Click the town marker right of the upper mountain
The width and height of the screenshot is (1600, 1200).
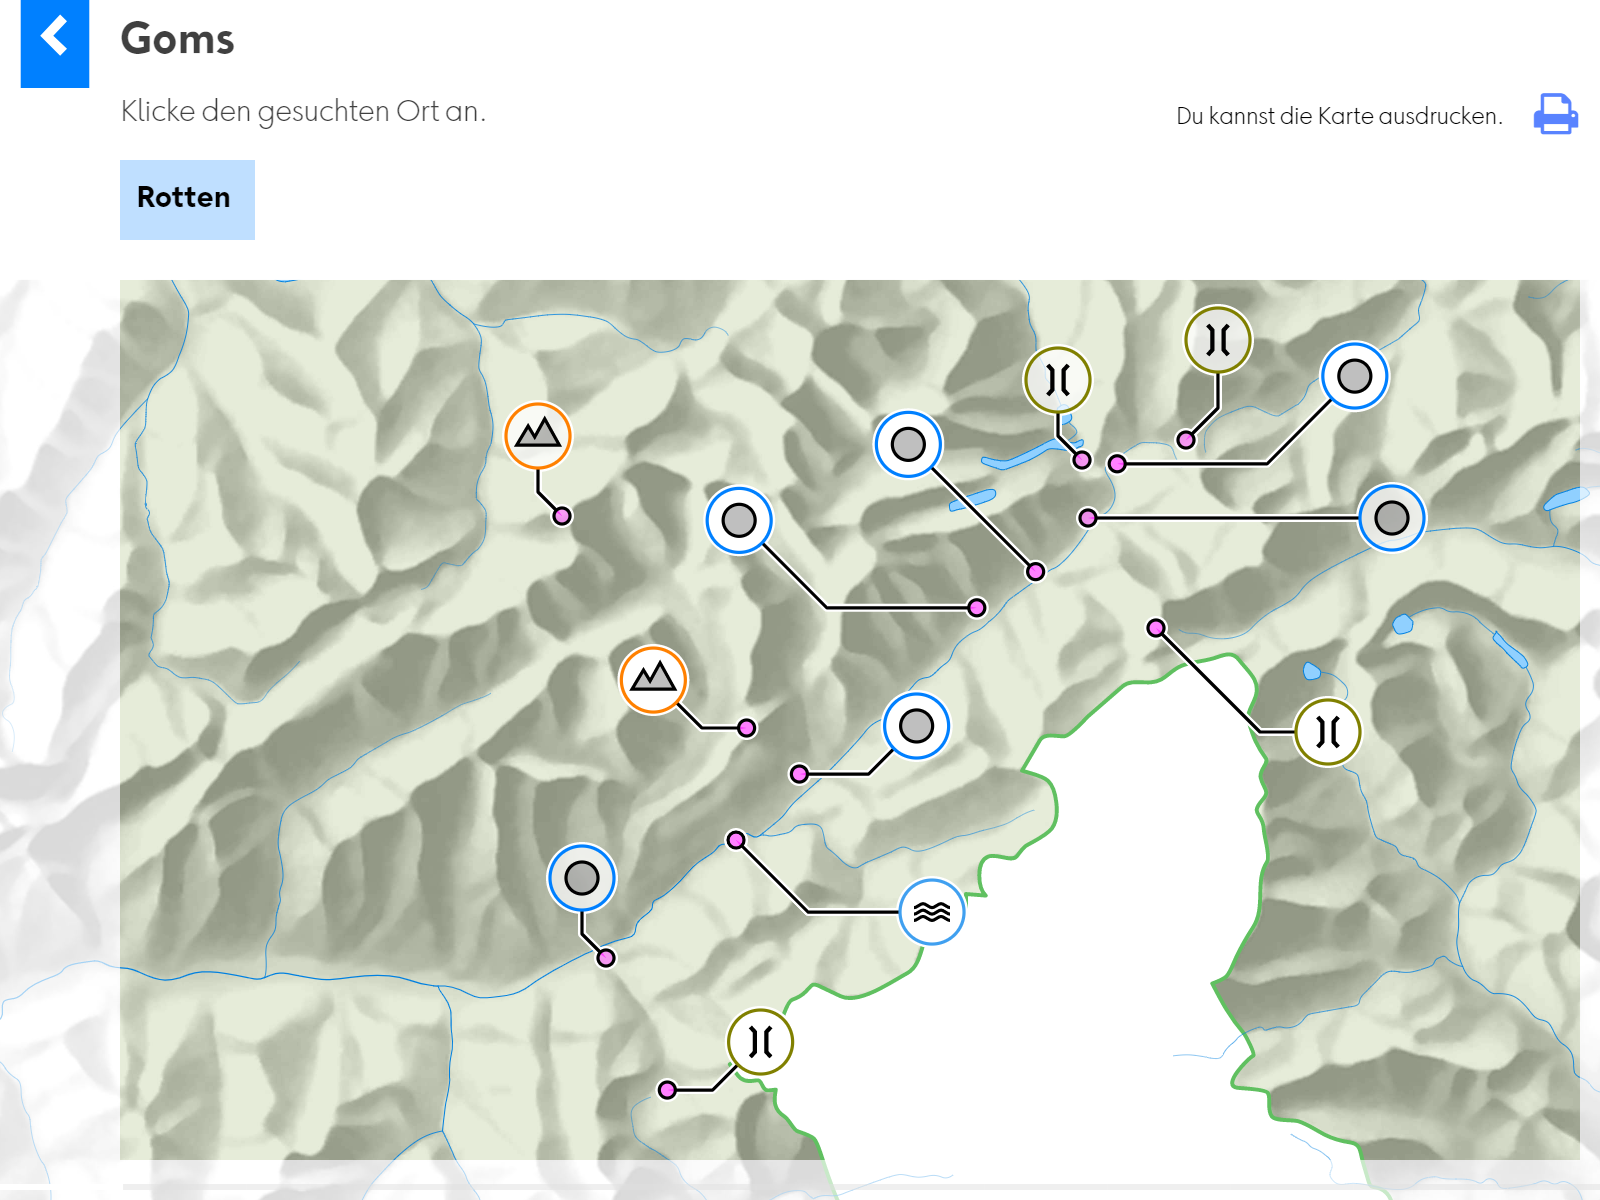(x=739, y=520)
